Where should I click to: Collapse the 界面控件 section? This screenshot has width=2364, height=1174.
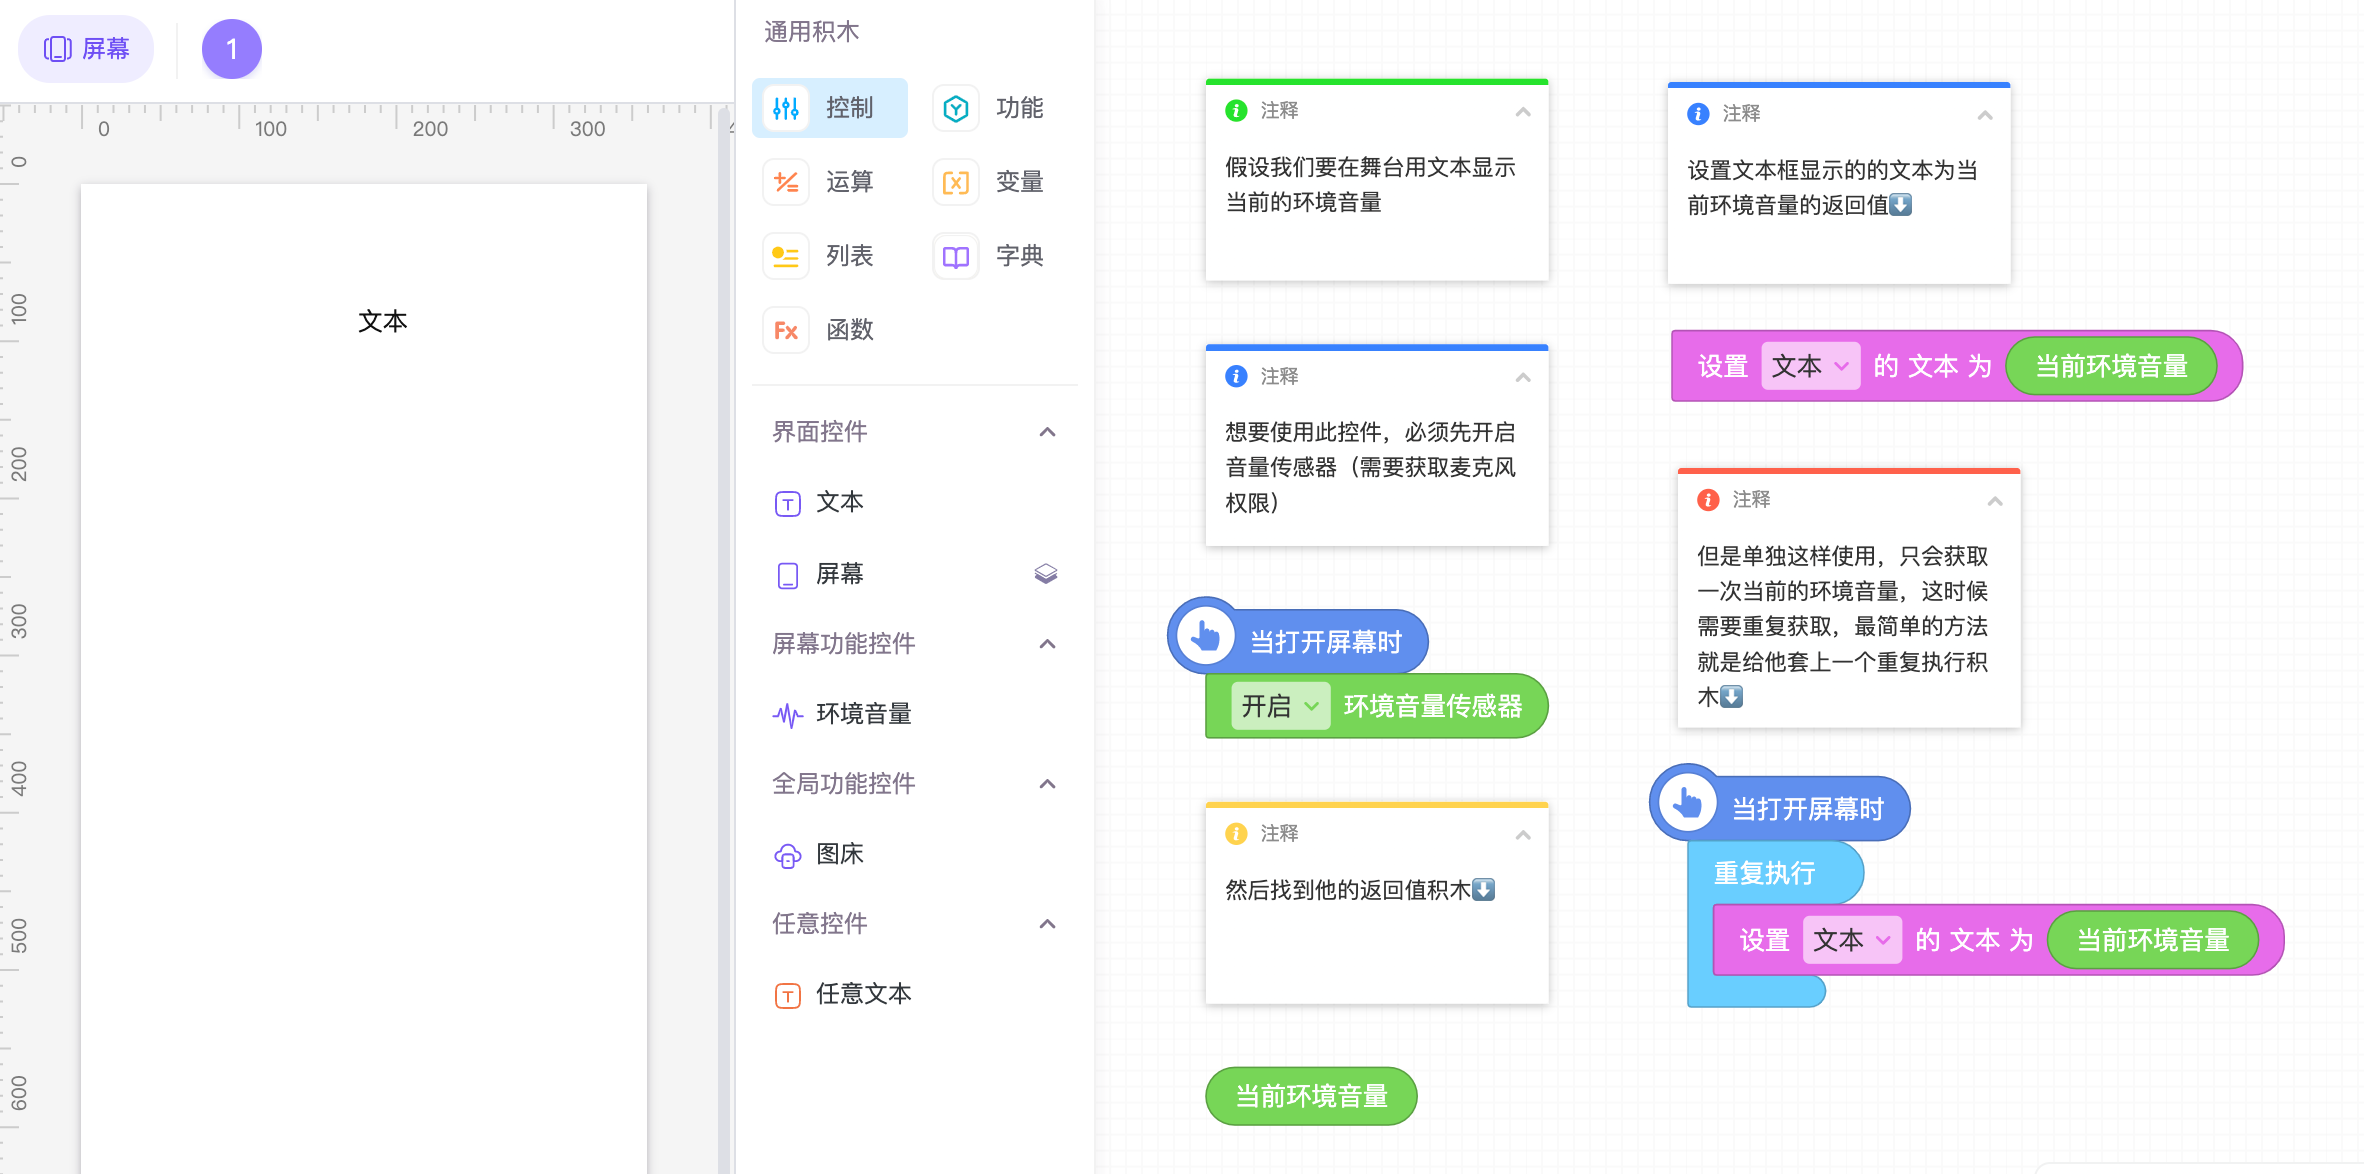click(x=1047, y=432)
